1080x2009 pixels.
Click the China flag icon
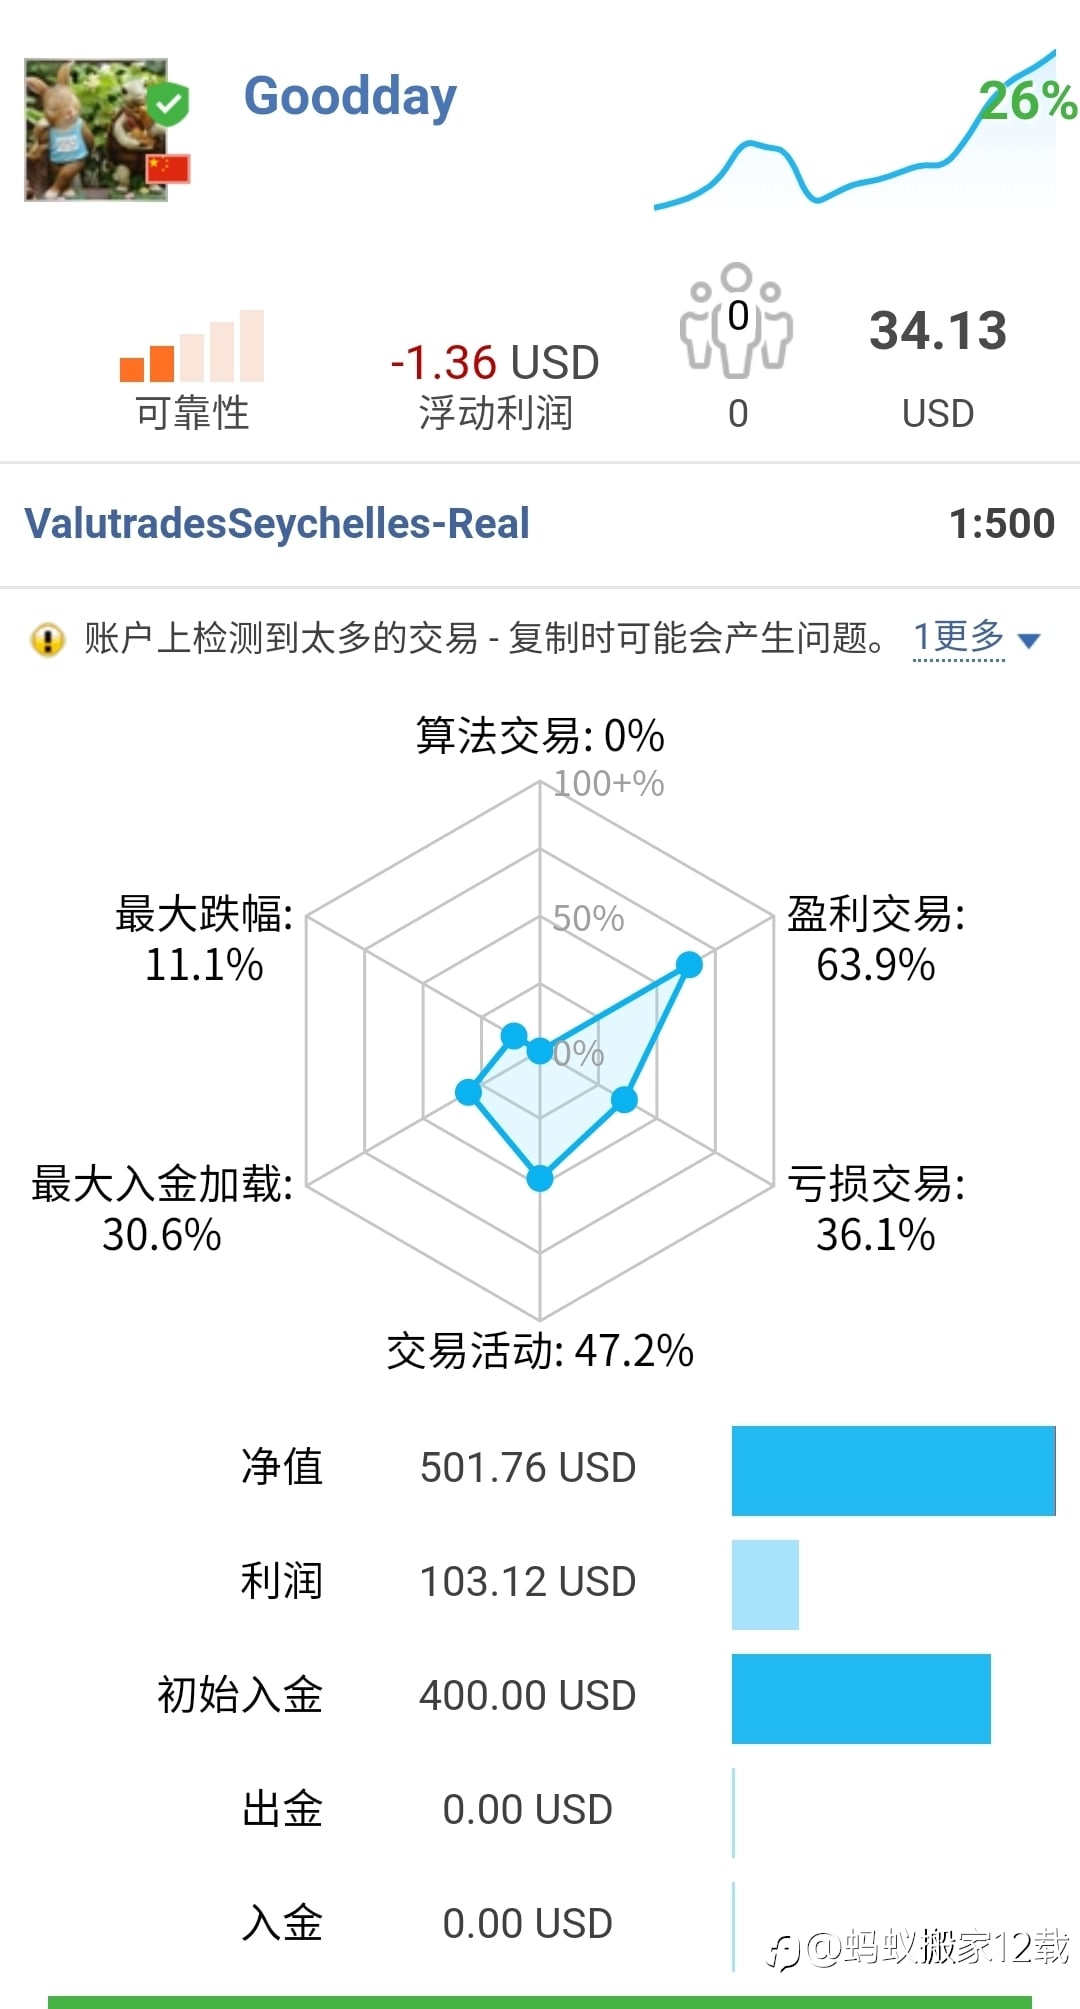click(x=167, y=168)
